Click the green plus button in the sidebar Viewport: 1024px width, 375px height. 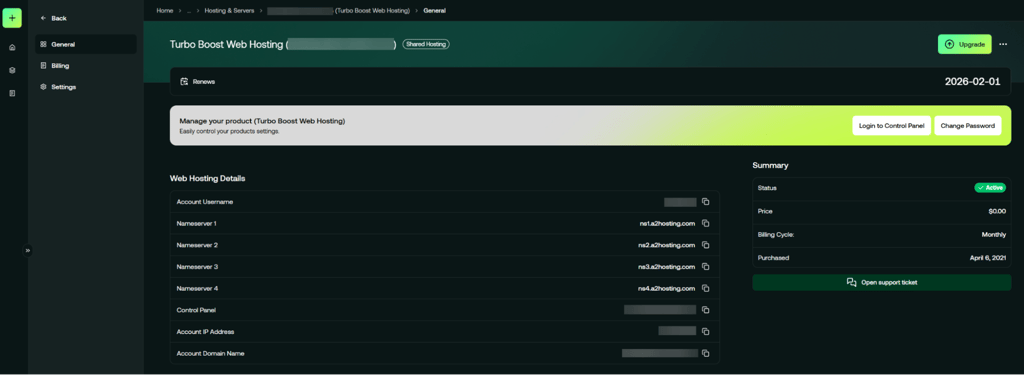[x=12, y=18]
